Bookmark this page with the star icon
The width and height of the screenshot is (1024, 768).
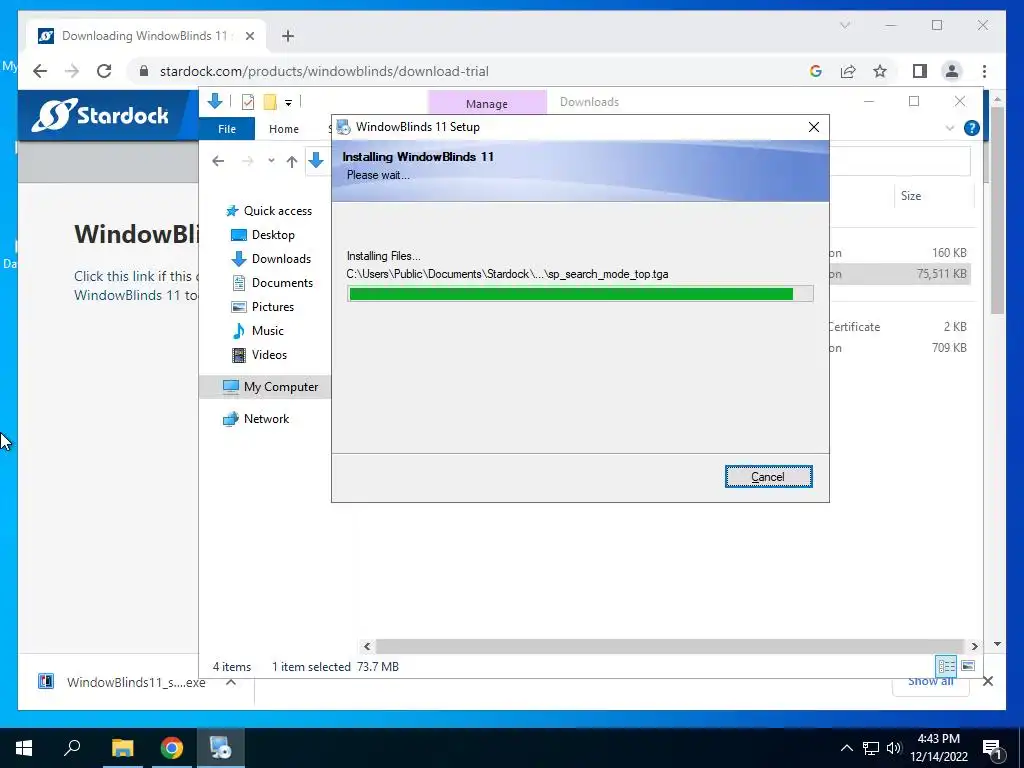(x=880, y=71)
